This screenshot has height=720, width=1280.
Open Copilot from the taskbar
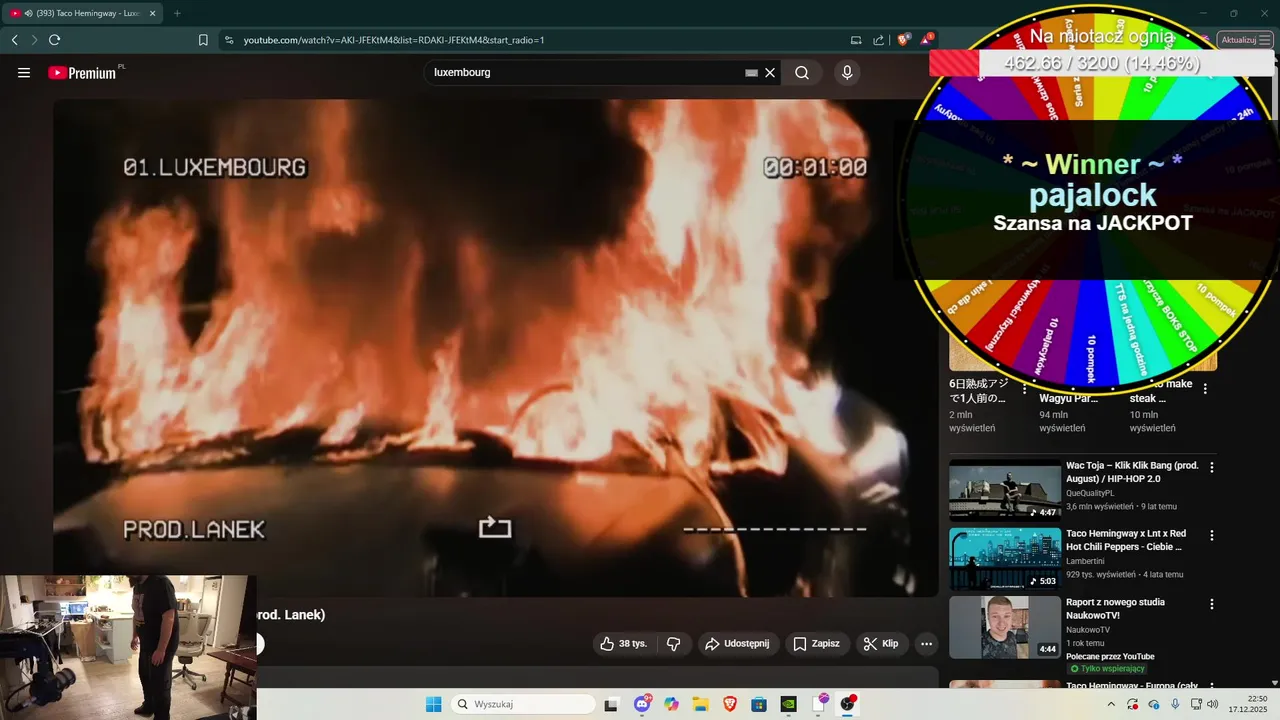coord(671,704)
